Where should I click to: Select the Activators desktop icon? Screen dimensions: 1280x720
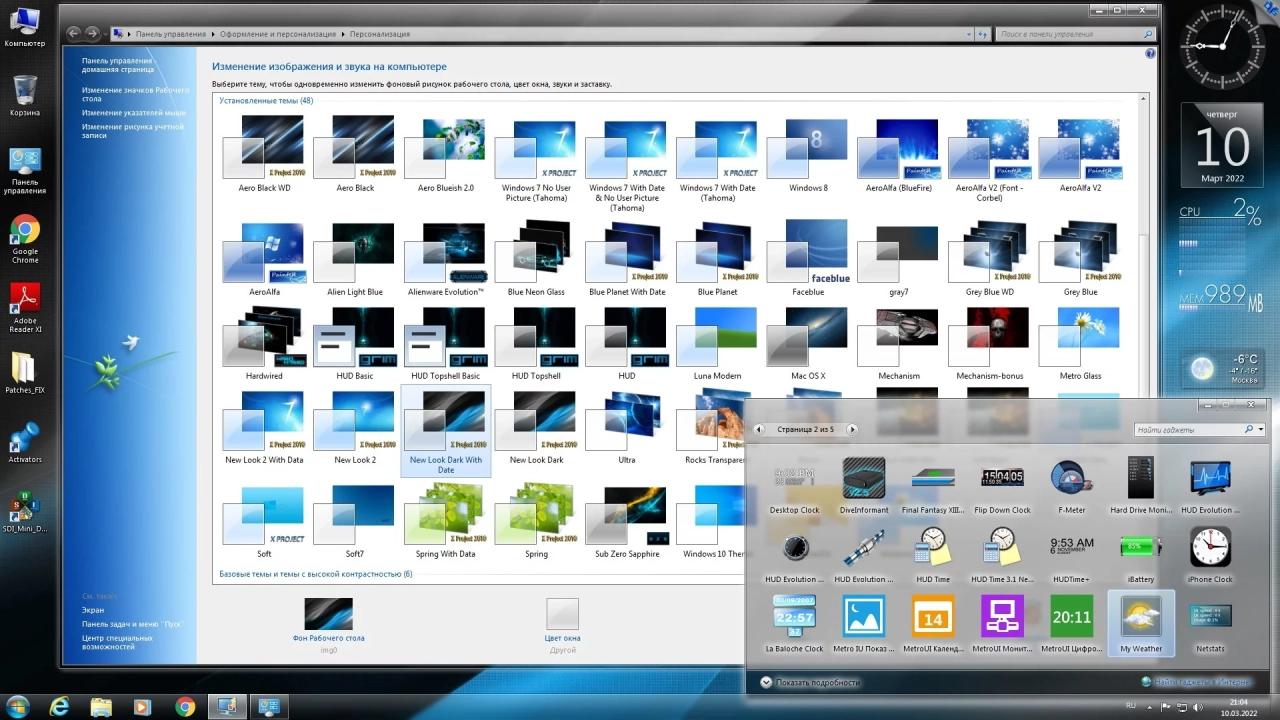pyautogui.click(x=25, y=442)
